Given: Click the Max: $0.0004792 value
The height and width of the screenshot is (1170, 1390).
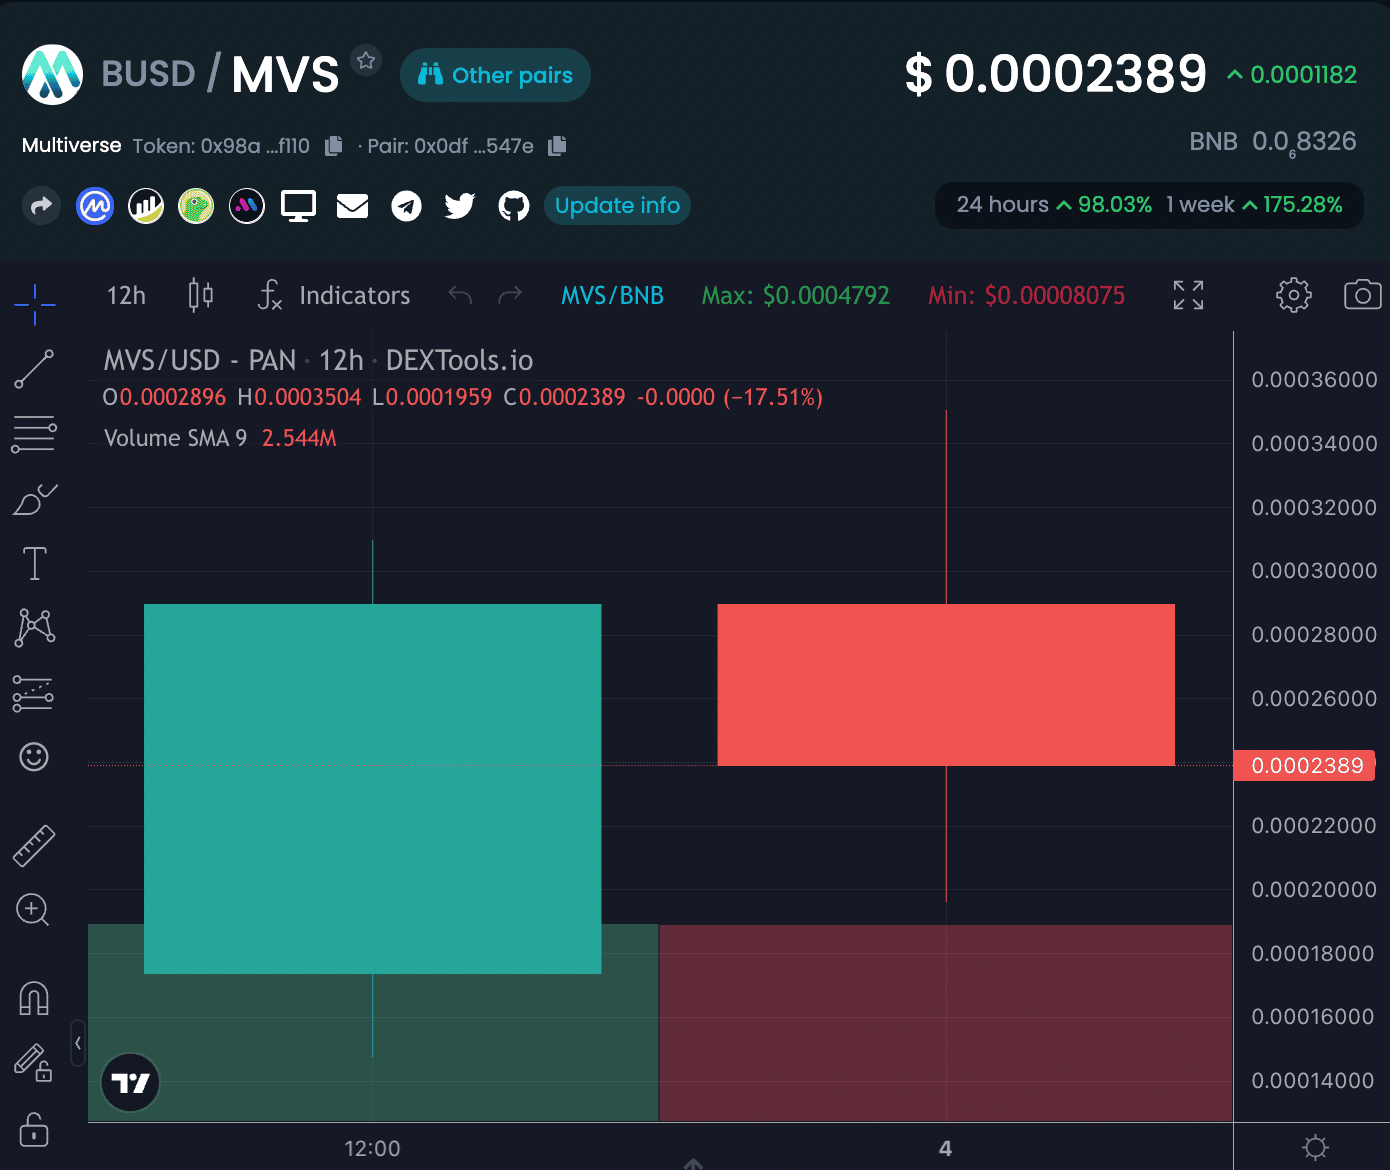Looking at the screenshot, I should (x=795, y=296).
